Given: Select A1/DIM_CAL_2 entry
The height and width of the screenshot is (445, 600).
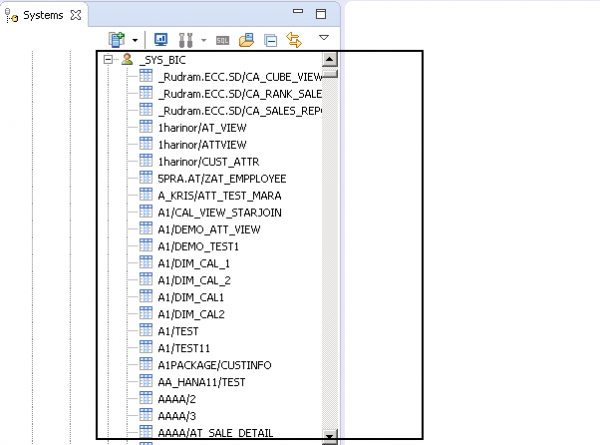Looking at the screenshot, I should 194,280.
